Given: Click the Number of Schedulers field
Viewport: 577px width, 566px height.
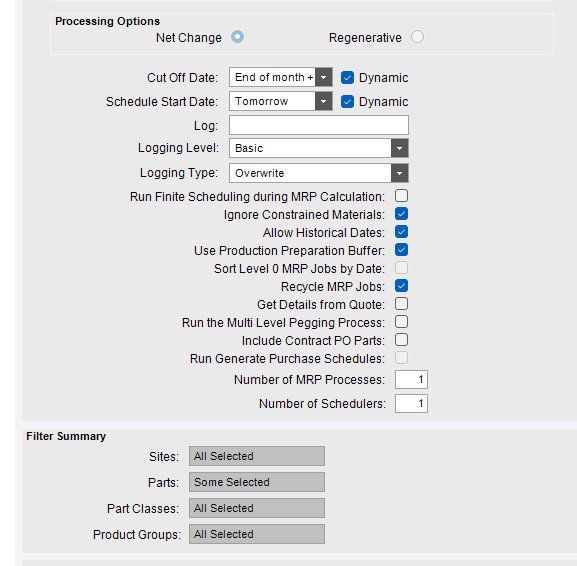Looking at the screenshot, I should click(411, 404).
